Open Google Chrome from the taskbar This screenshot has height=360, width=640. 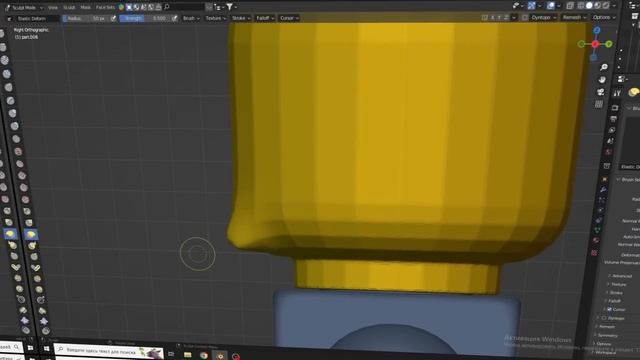point(204,356)
